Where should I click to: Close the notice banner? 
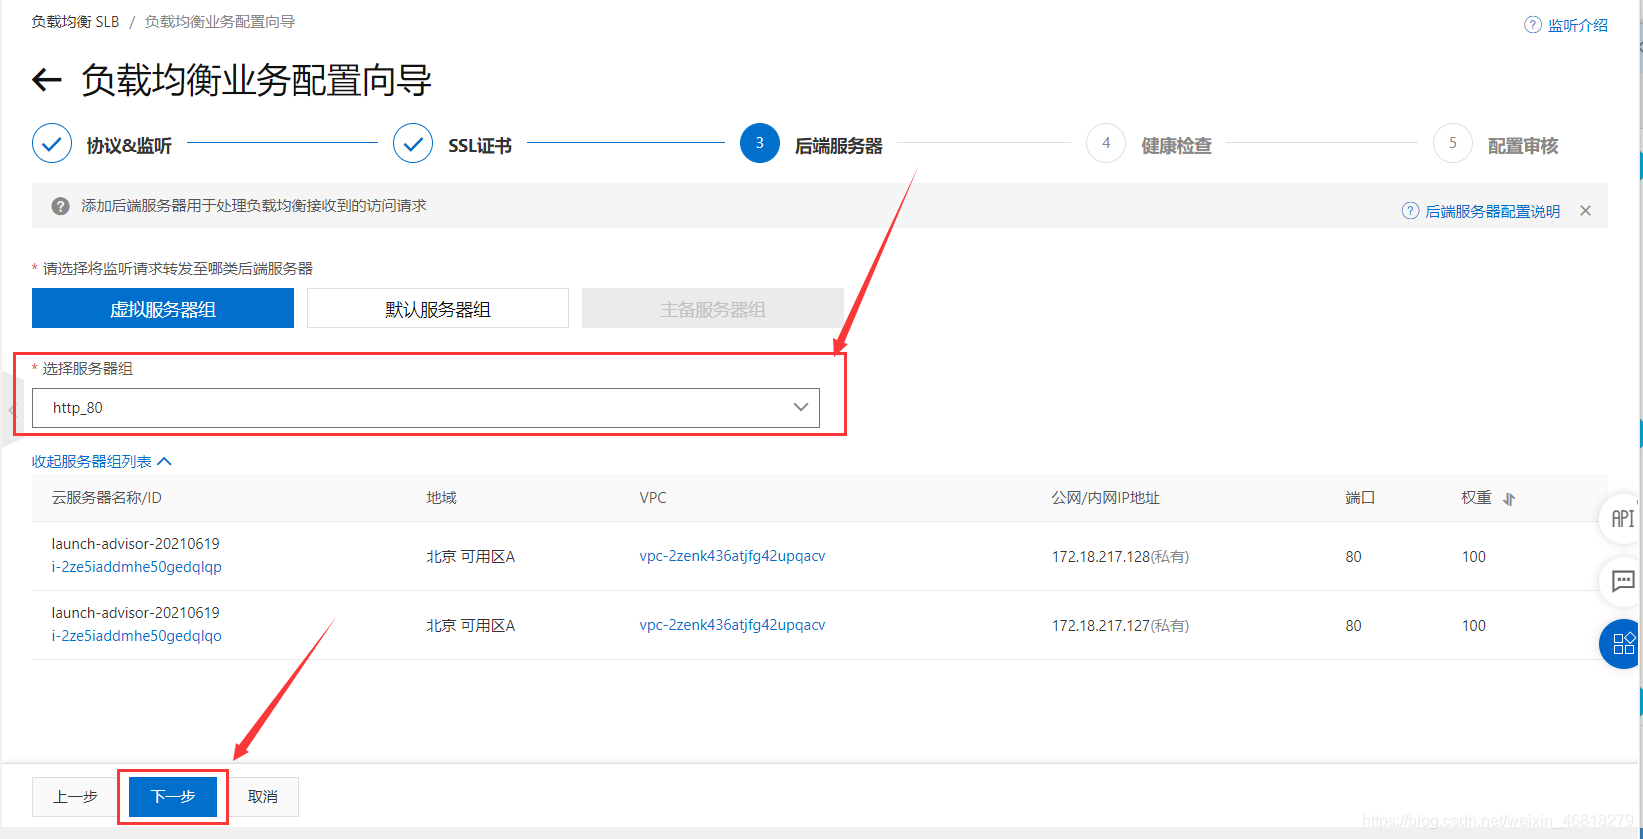click(1585, 211)
